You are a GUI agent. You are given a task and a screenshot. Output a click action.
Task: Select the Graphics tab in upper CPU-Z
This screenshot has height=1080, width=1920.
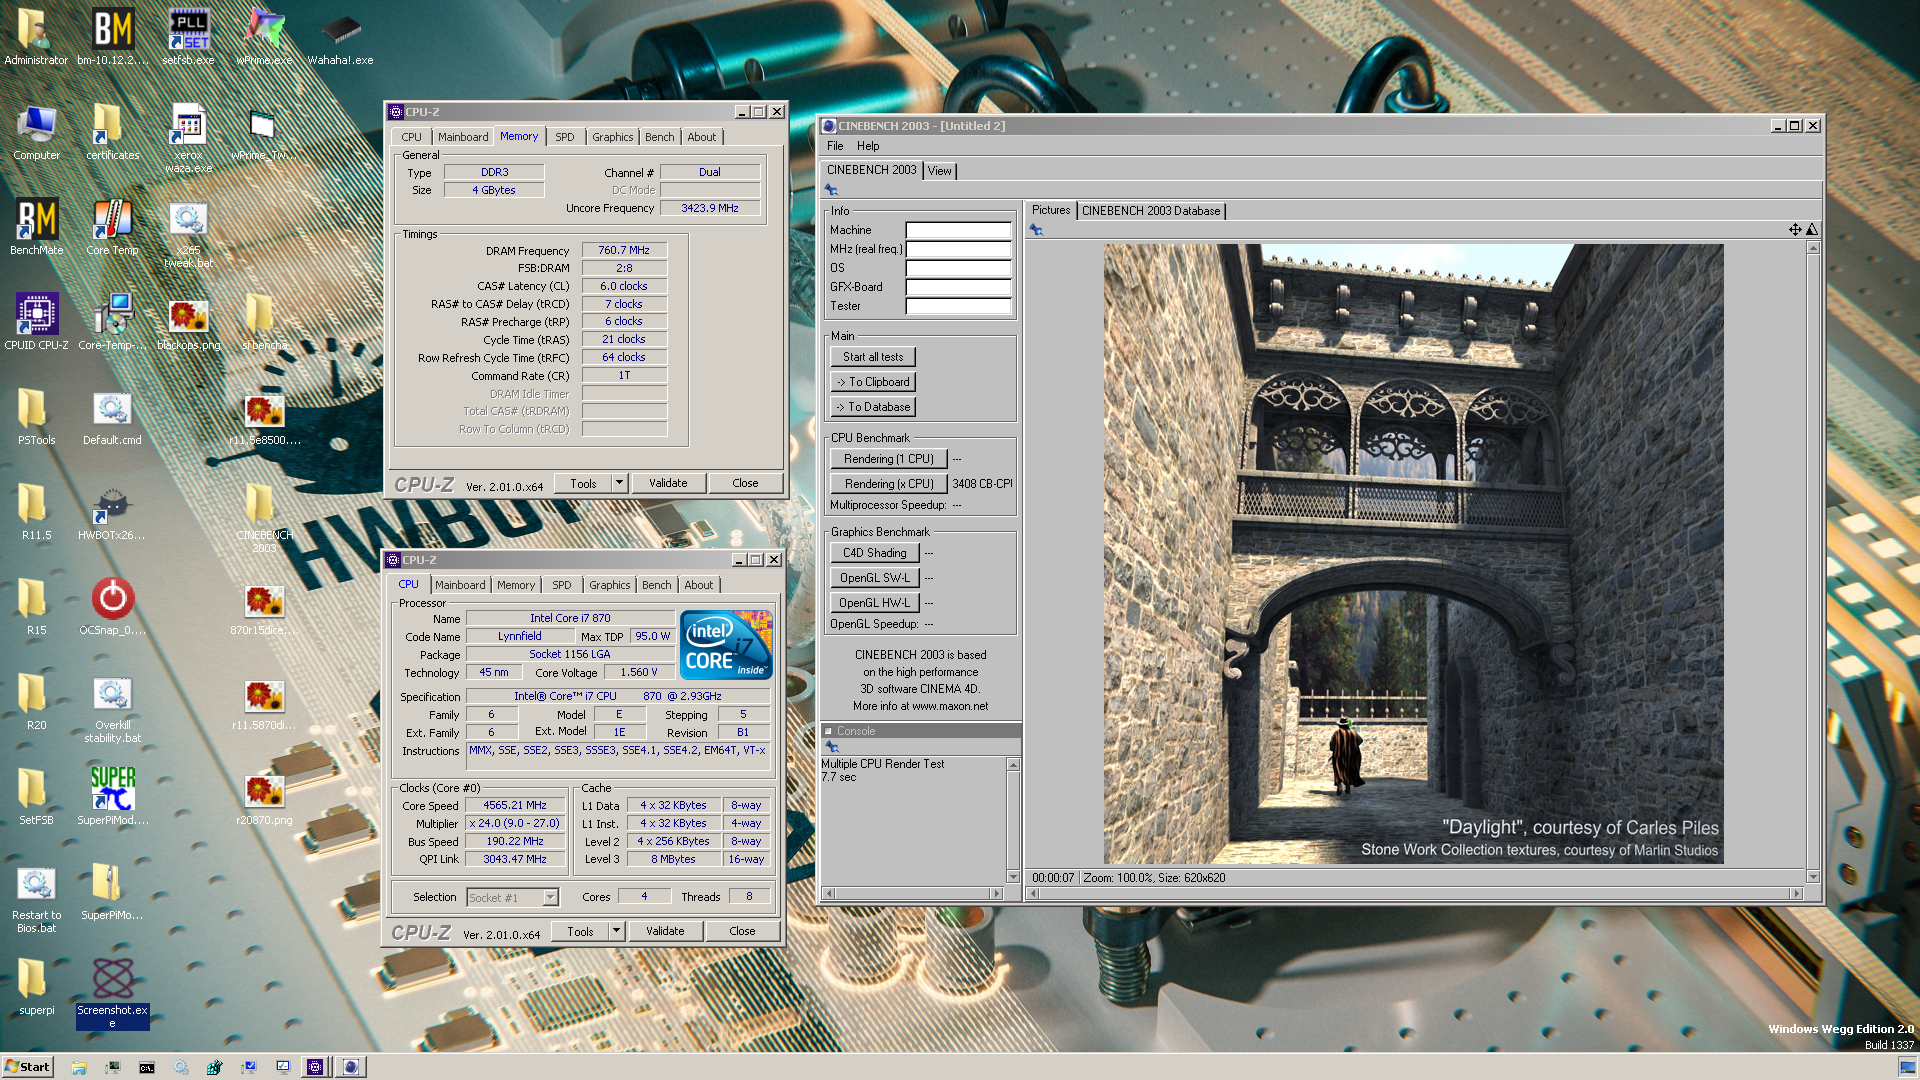[x=613, y=137]
